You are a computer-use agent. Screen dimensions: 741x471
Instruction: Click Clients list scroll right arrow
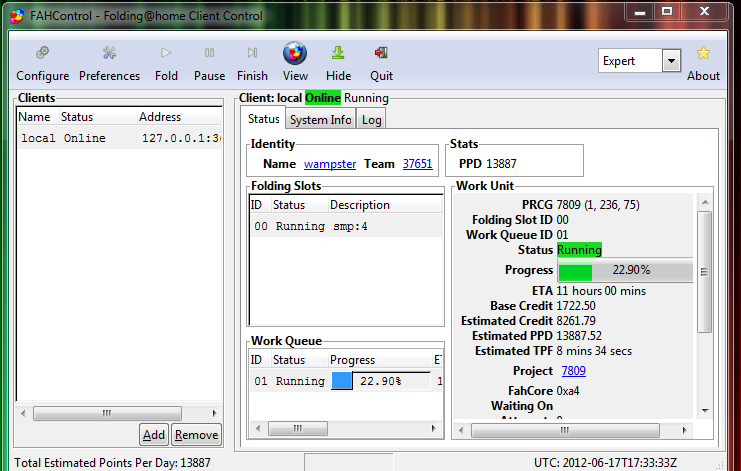pyautogui.click(x=215, y=413)
